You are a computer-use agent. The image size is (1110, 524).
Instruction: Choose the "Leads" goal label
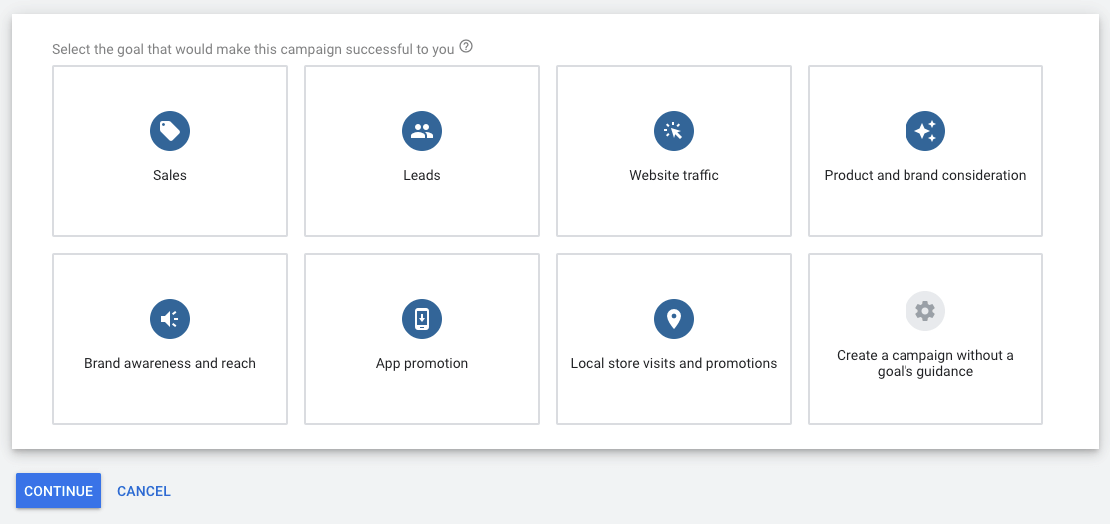[x=422, y=175]
